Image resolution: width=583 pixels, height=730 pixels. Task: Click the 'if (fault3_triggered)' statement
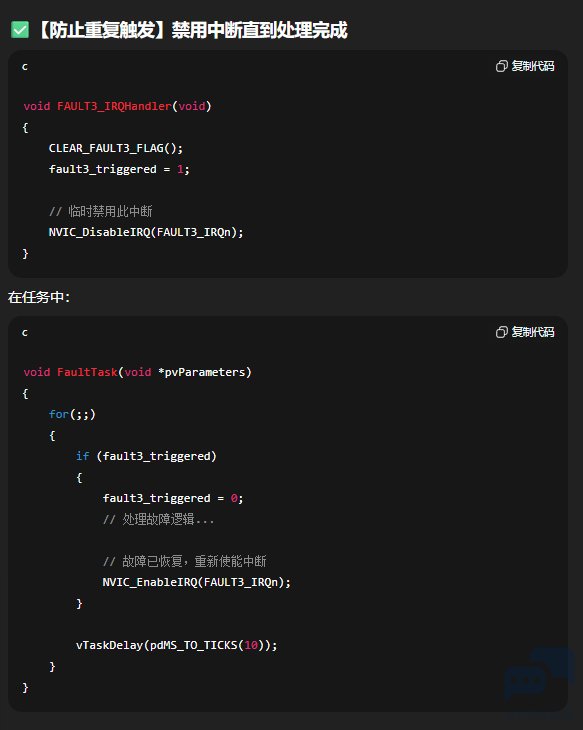146,456
